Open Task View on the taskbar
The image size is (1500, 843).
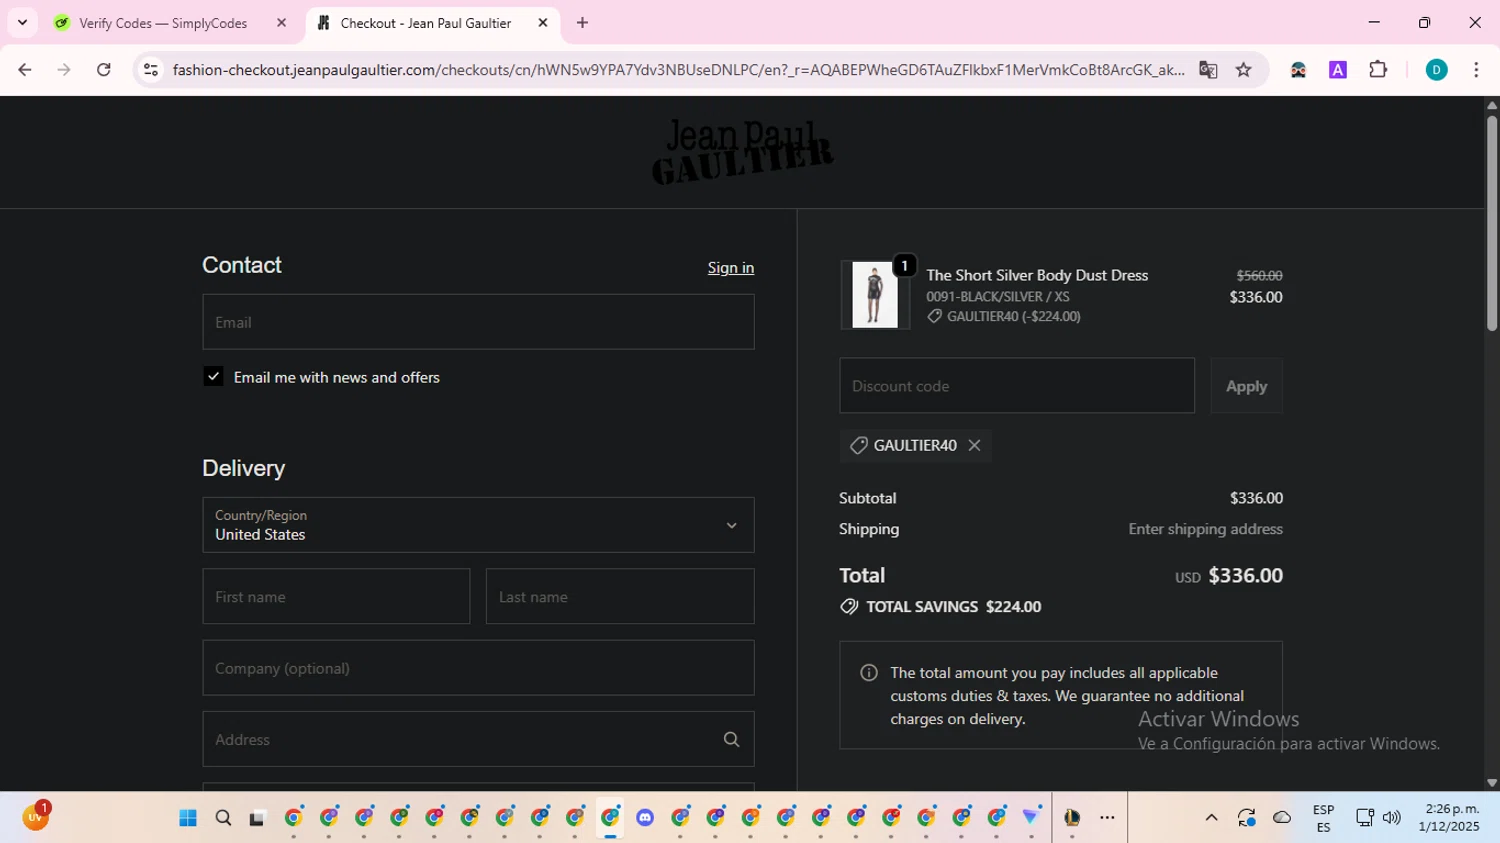coord(257,818)
